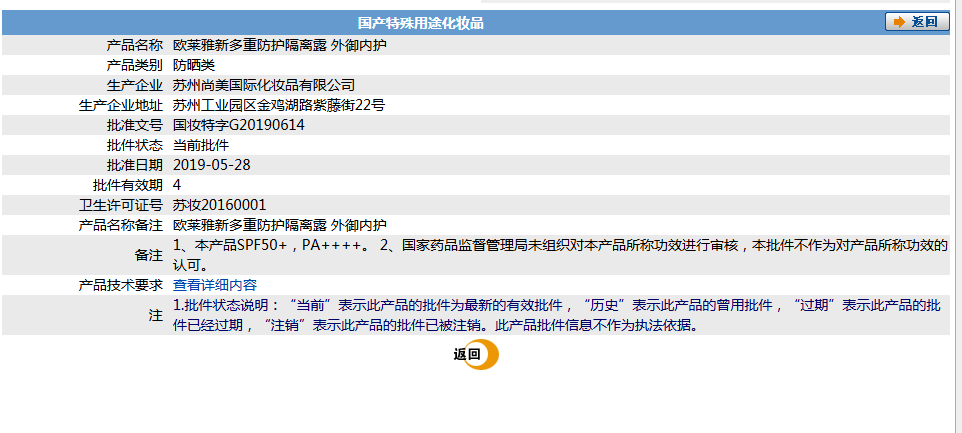Click the 批件状态 field label
The width and height of the screenshot is (962, 433).
coord(134,145)
